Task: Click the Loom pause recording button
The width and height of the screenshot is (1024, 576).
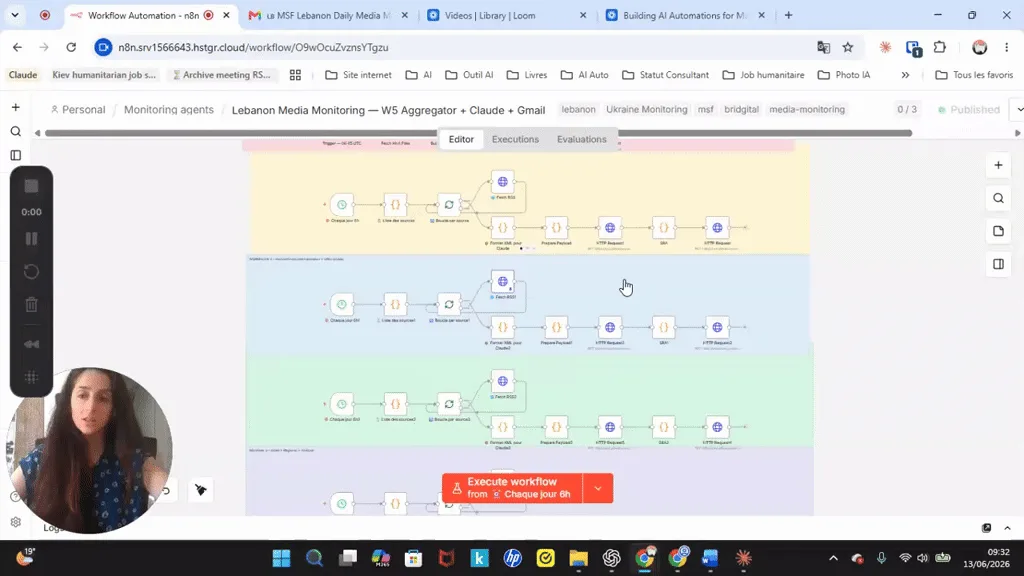Action: [31, 238]
